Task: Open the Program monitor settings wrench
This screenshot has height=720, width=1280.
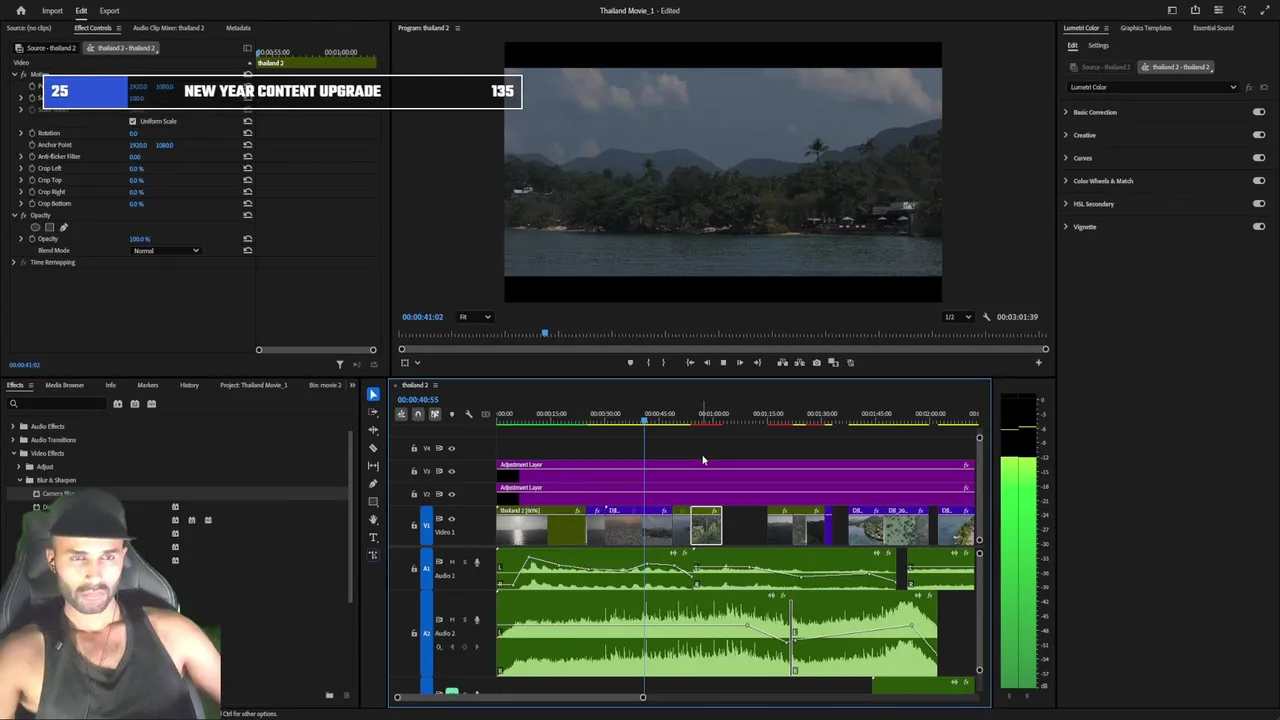Action: [x=987, y=317]
